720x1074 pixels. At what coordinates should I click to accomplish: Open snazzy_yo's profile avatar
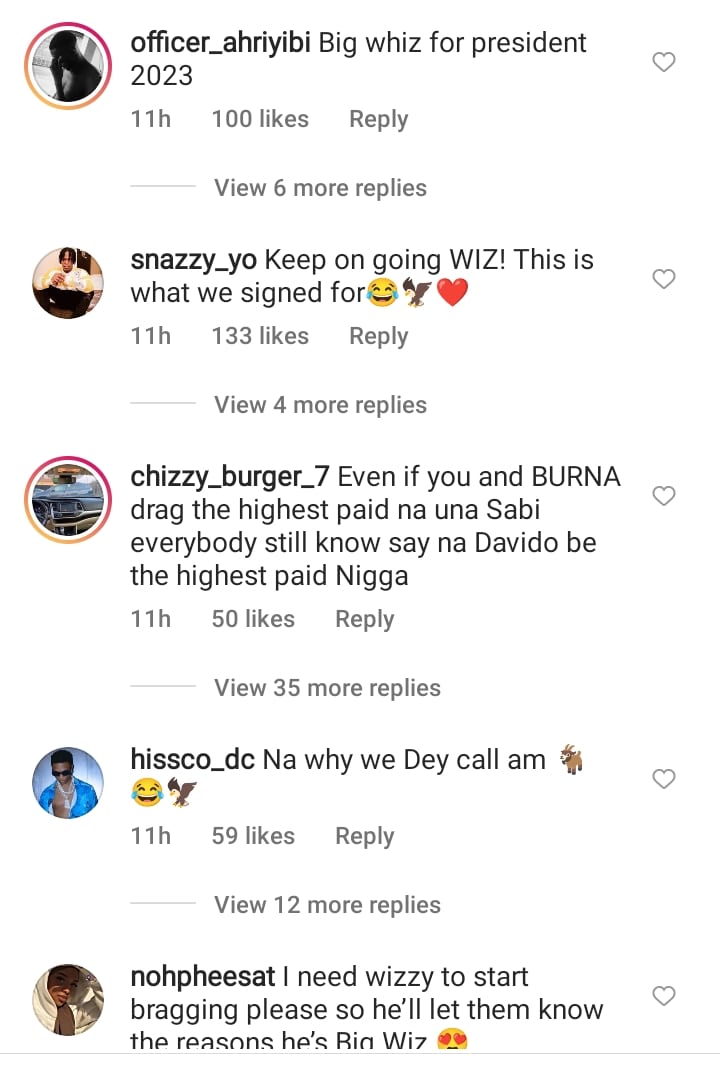[x=68, y=283]
